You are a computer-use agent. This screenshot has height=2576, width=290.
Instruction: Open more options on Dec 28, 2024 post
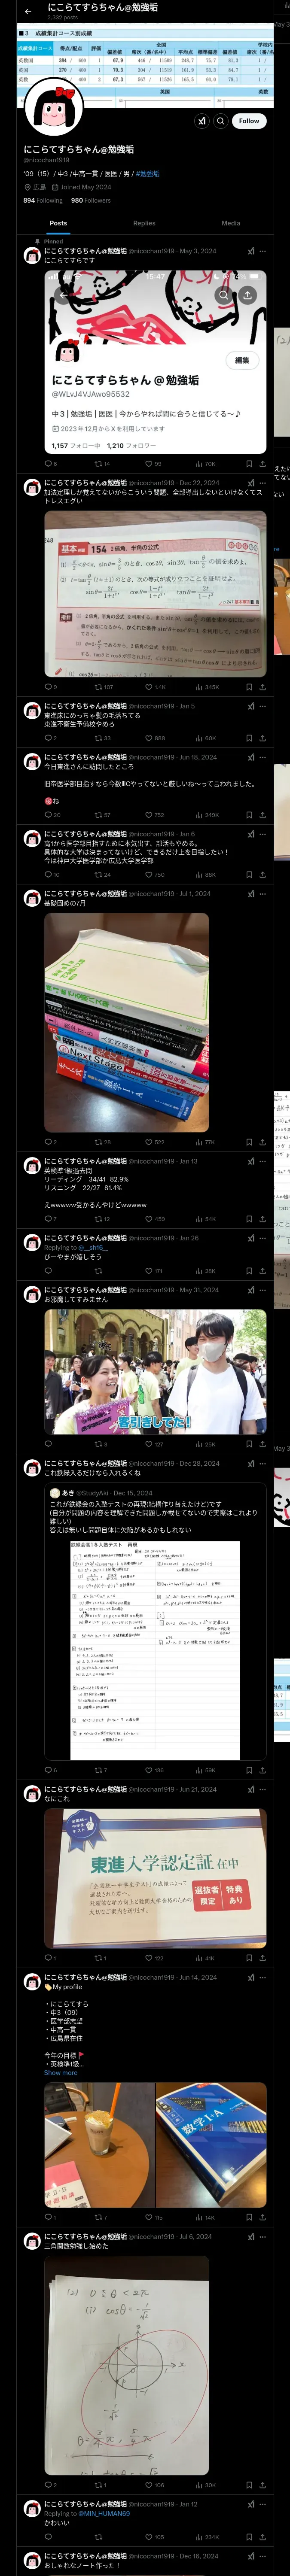(263, 1463)
